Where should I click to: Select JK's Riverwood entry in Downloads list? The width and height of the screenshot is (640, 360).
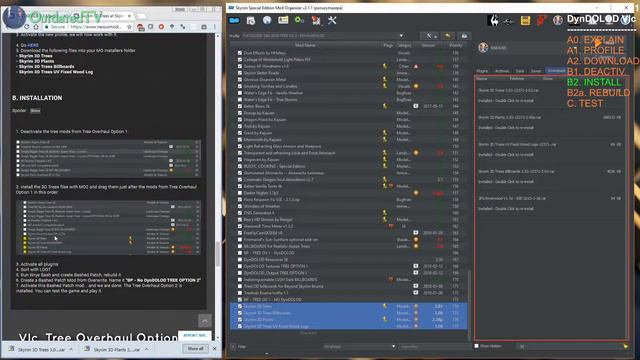[551, 203]
